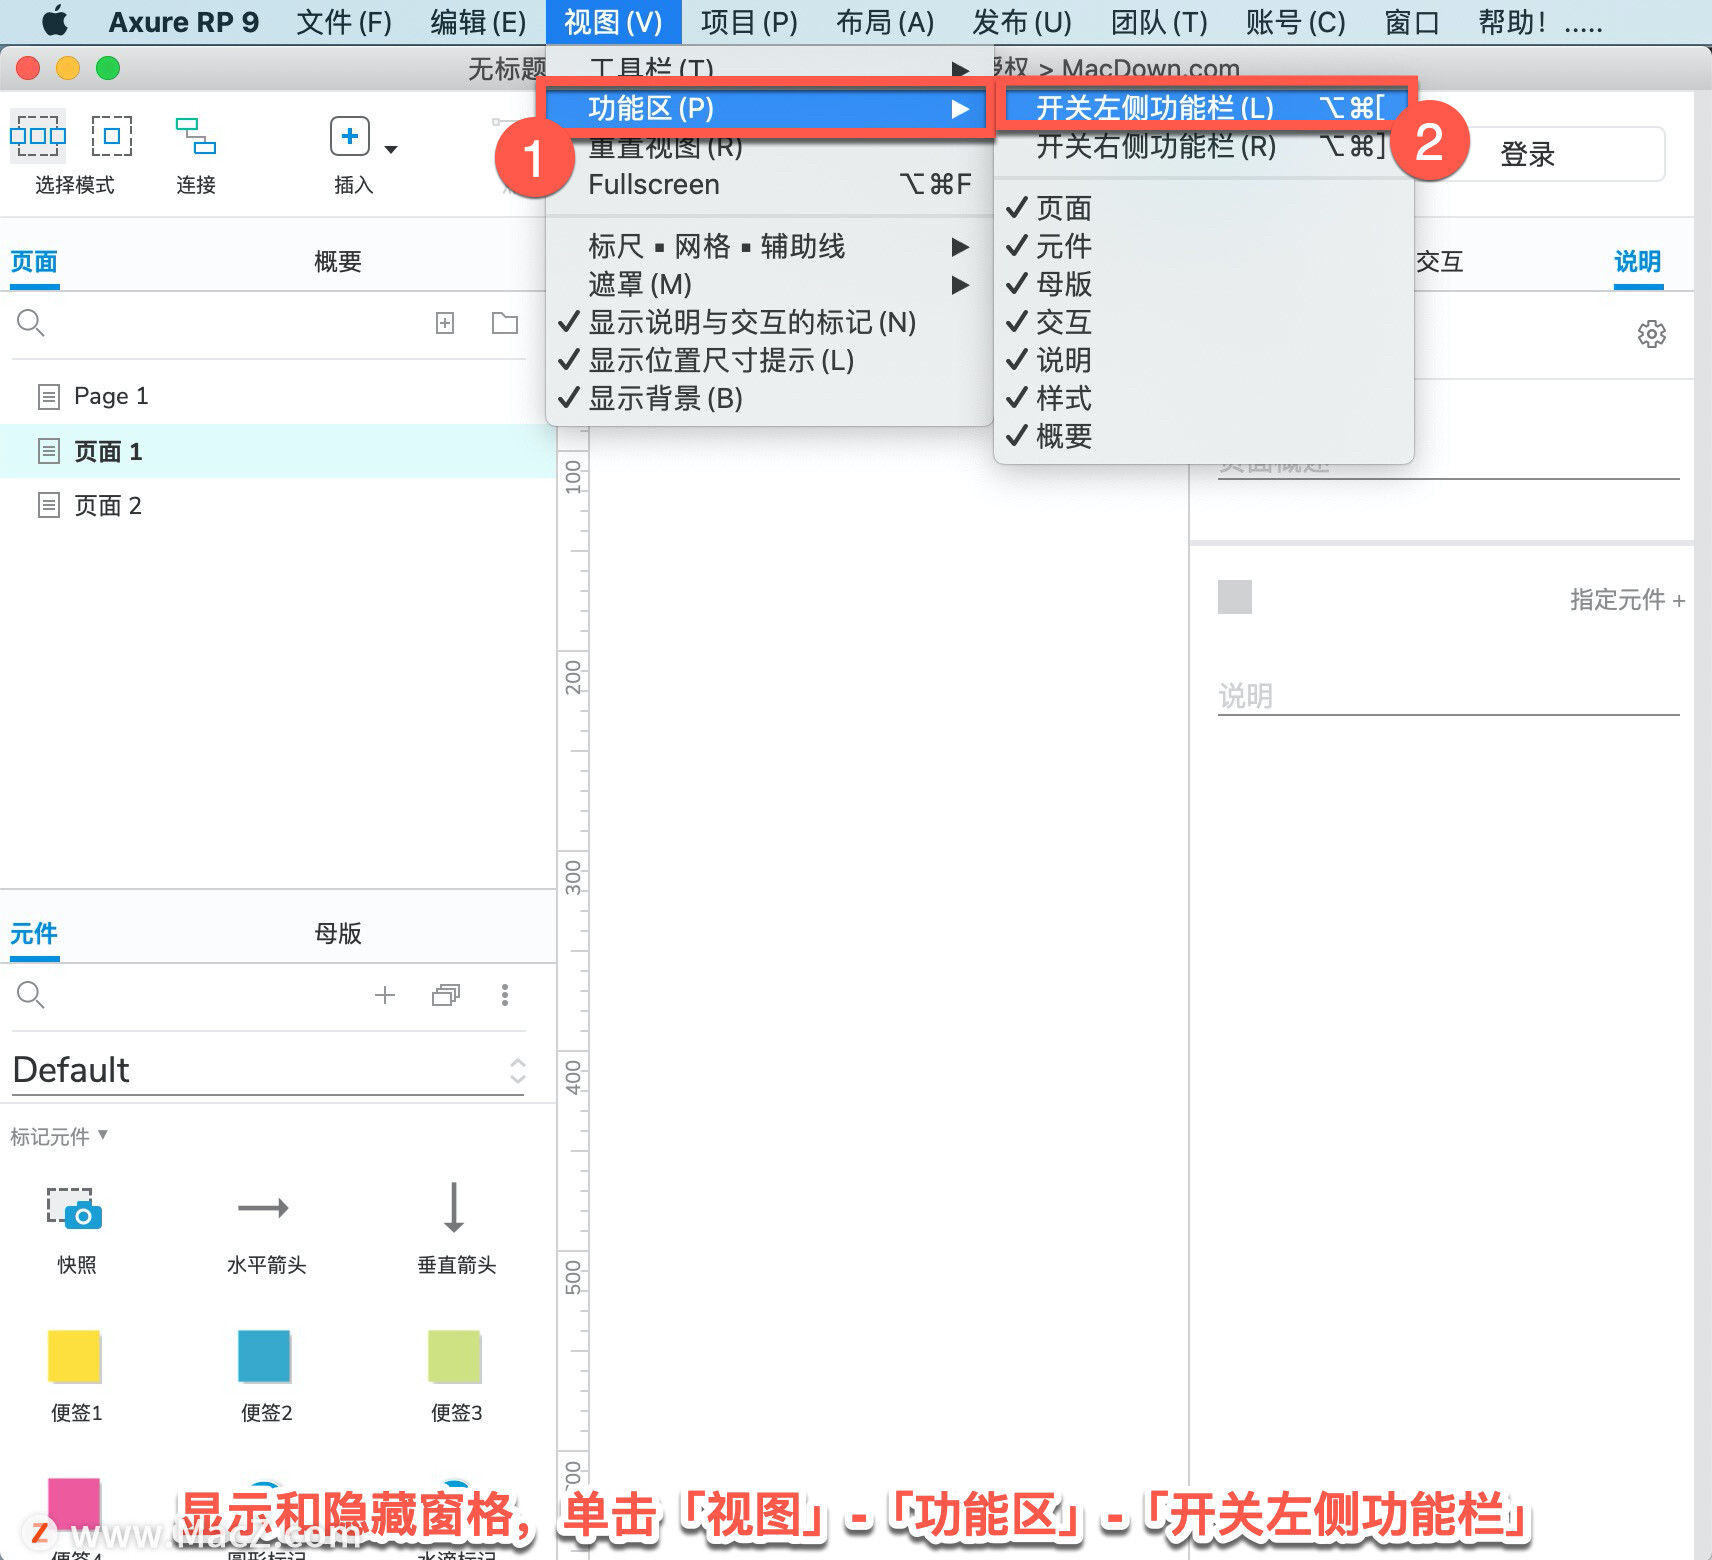Select the pink sticky note widget
The height and width of the screenshot is (1560, 1712).
point(75,1503)
